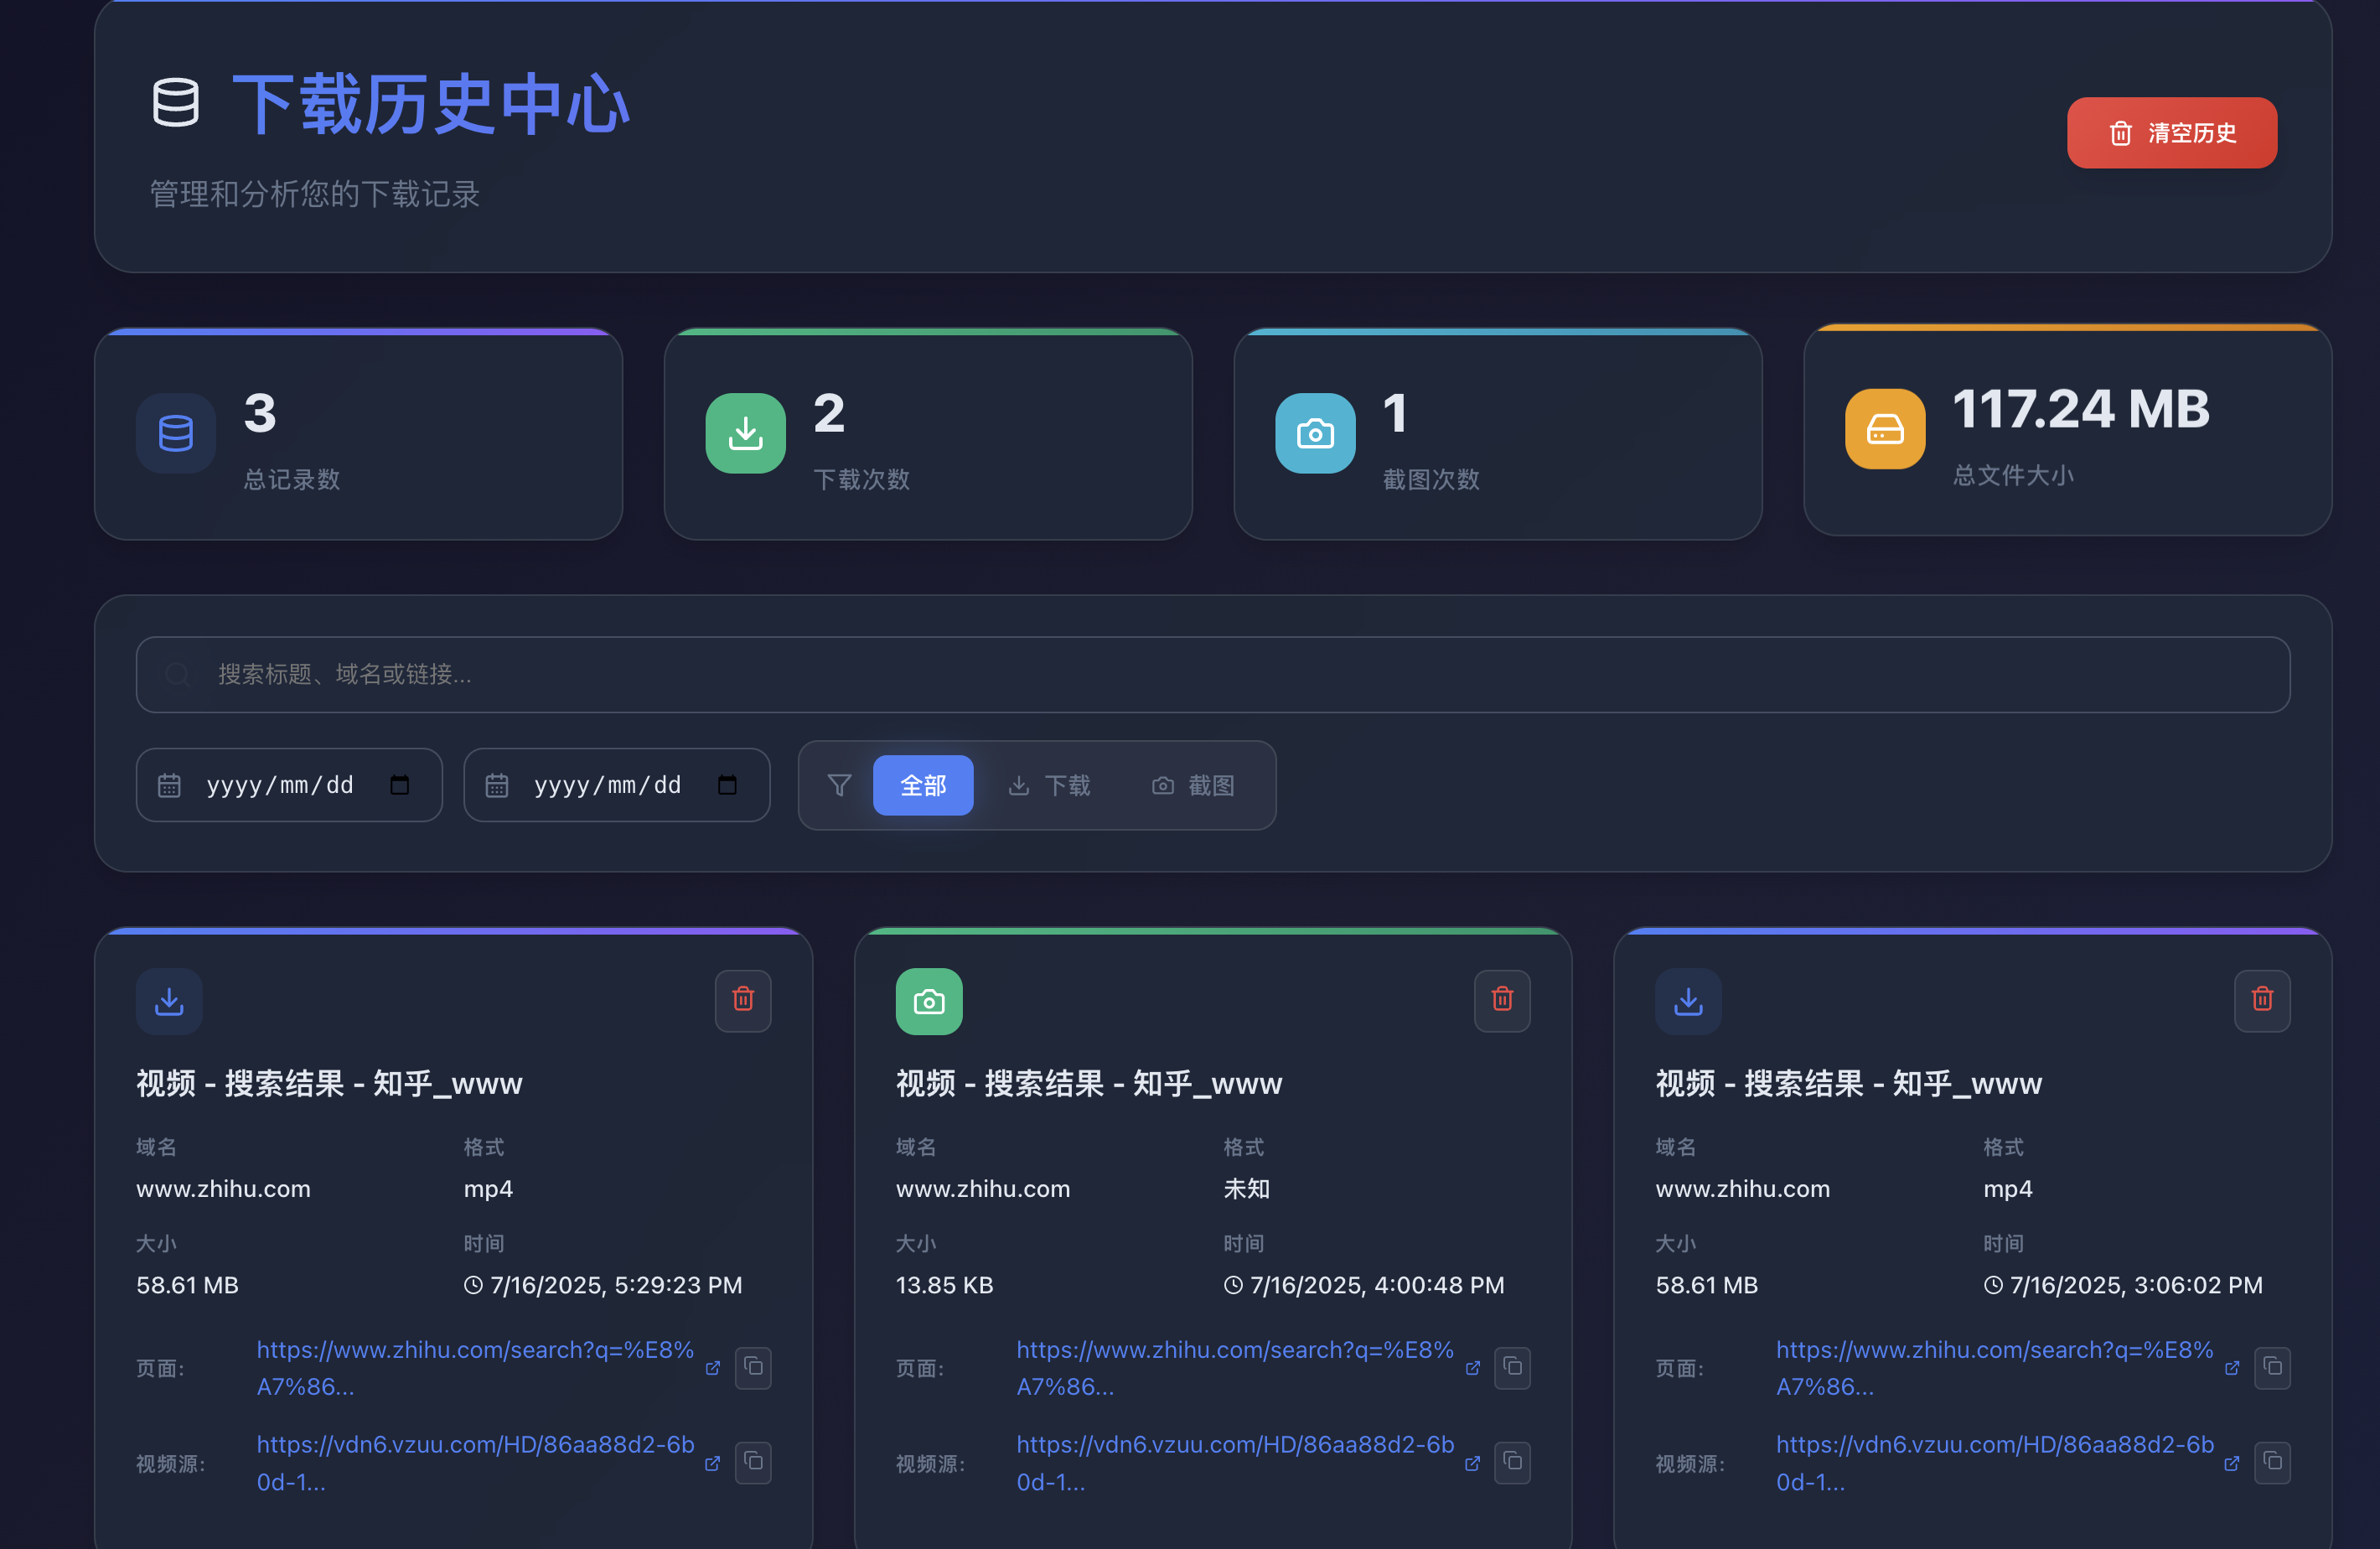The image size is (2380, 1549).
Task: Delete the 3:06:02 PM download record
Action: pos(2262,1000)
